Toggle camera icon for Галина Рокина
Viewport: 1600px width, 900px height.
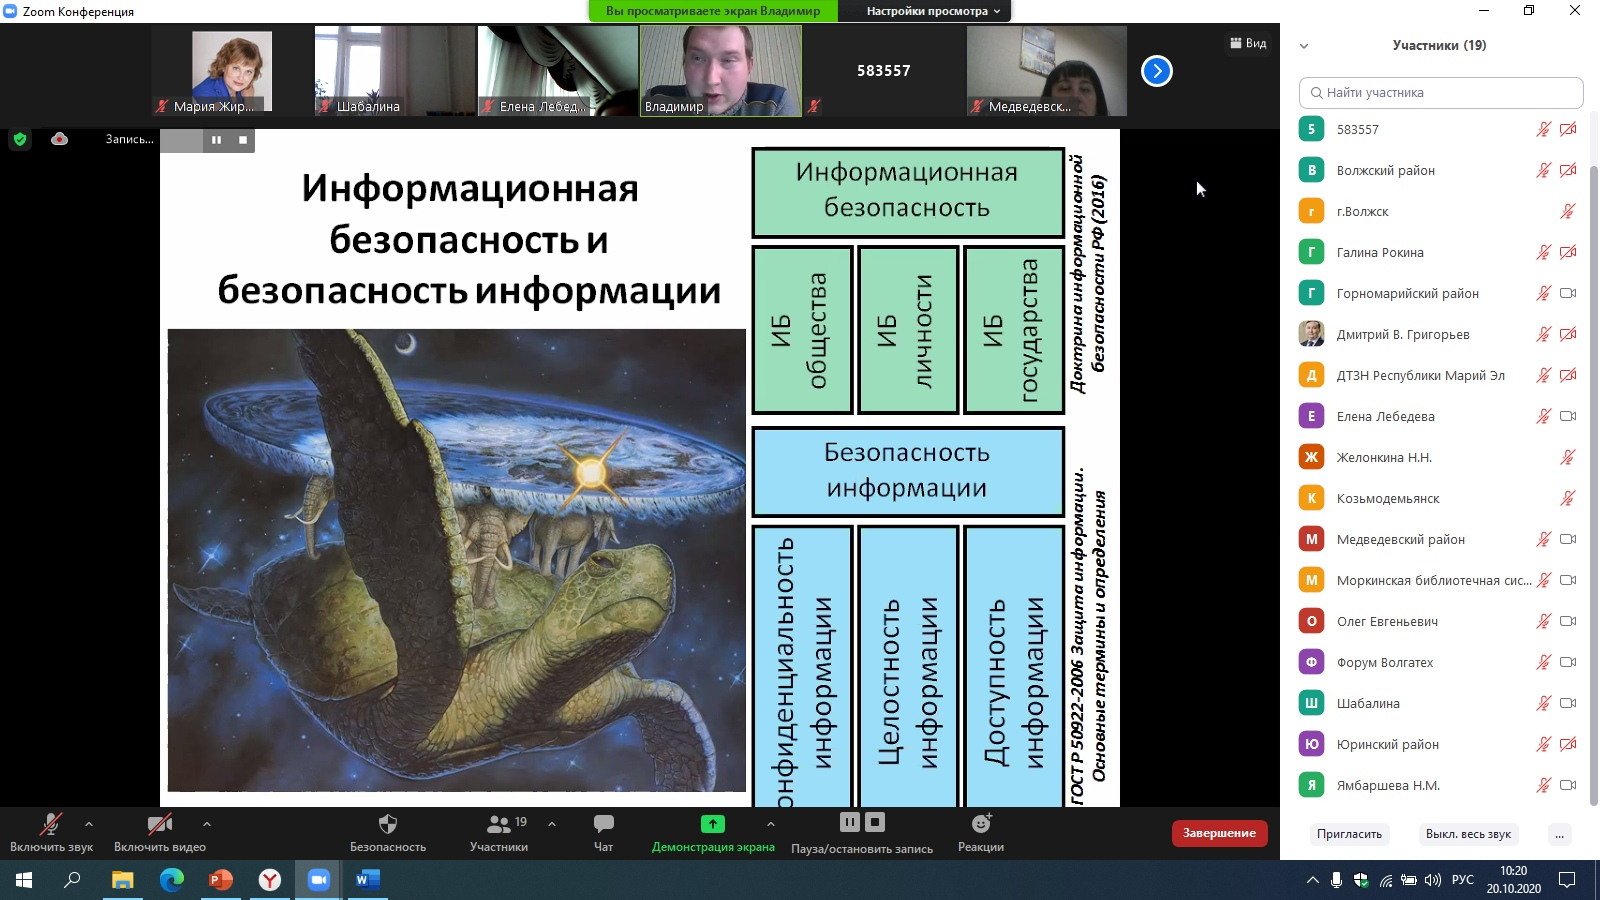point(1568,252)
